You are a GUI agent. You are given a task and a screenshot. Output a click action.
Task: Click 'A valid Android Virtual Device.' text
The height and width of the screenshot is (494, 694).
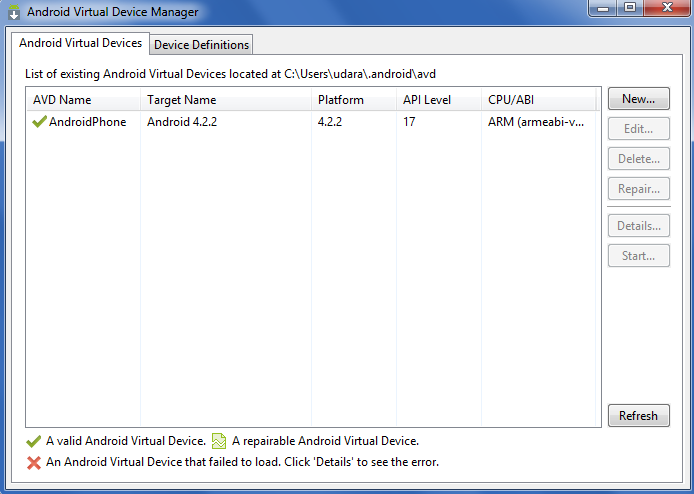pyautogui.click(x=126, y=441)
